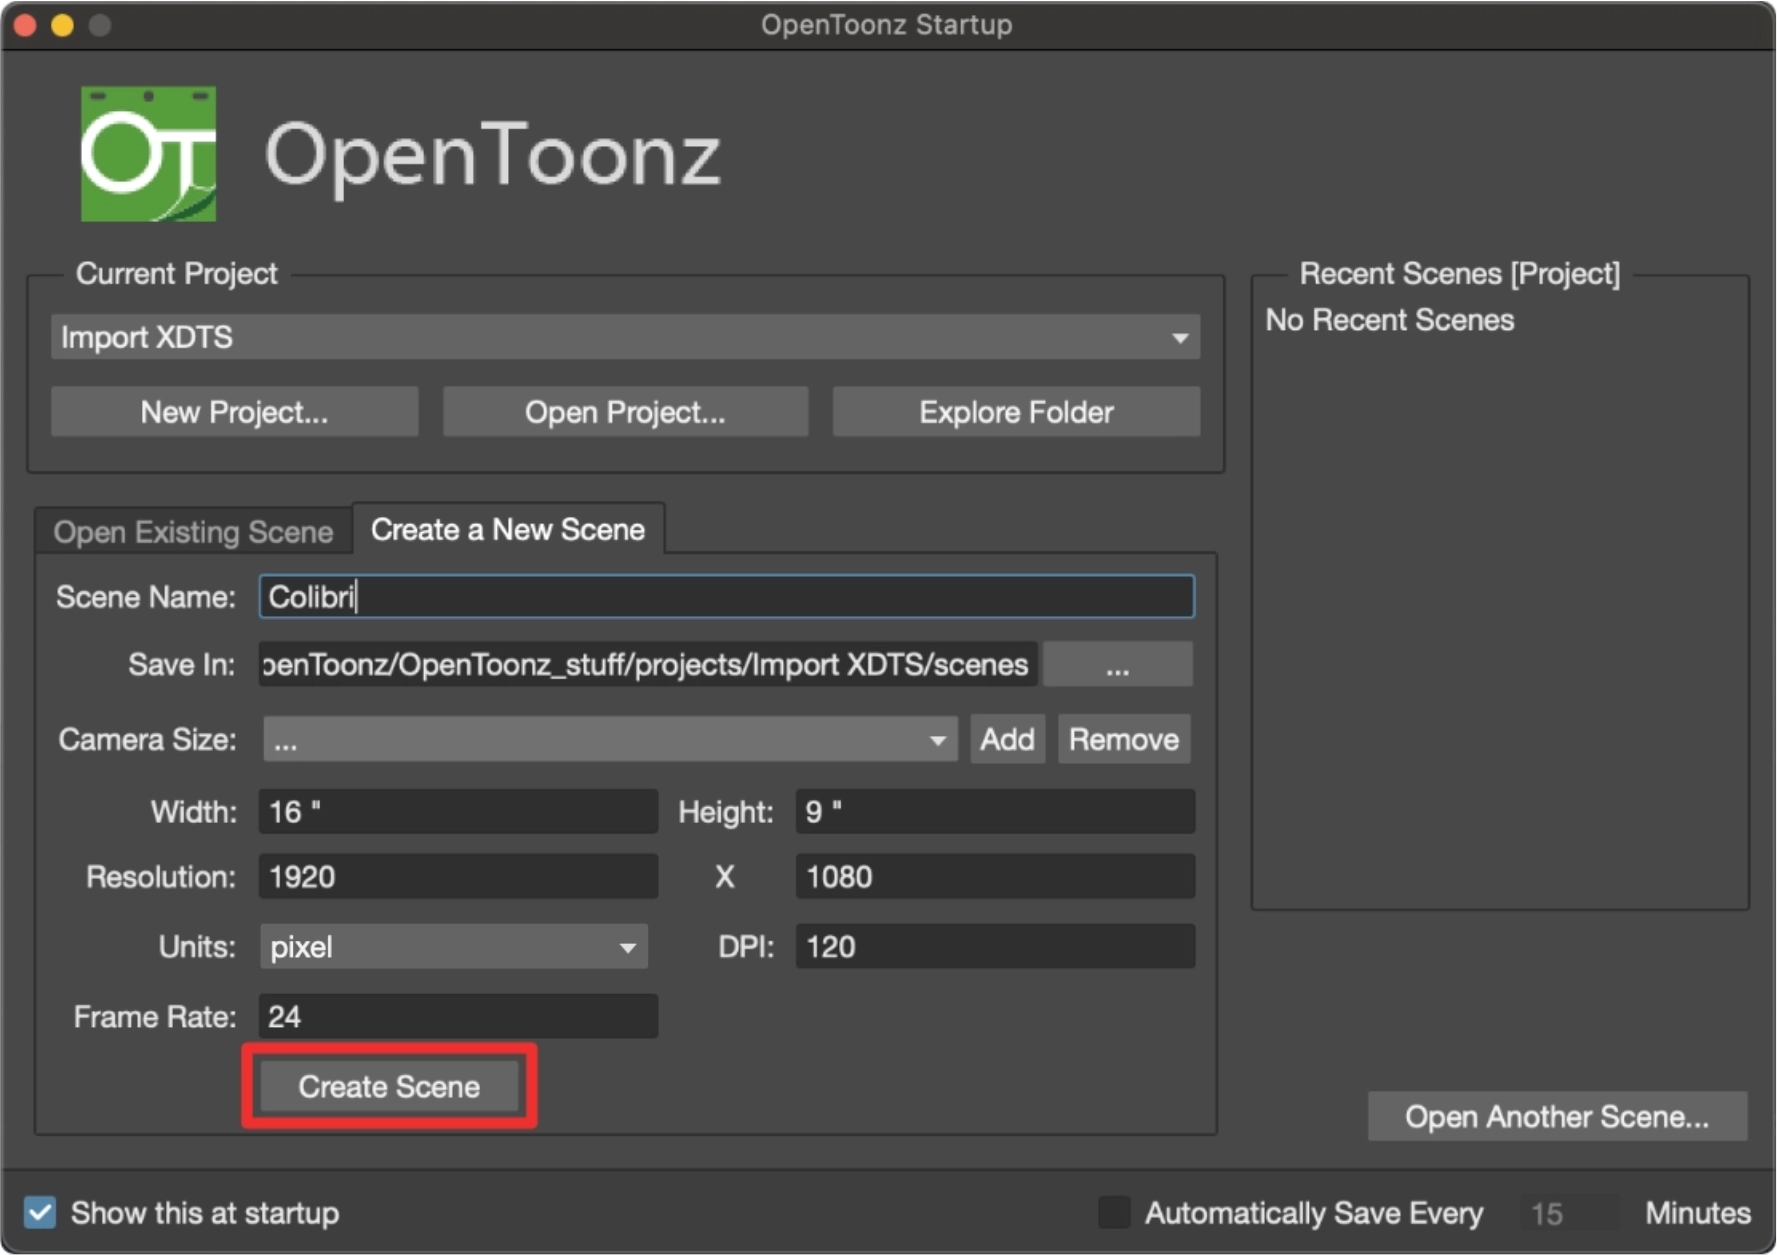Uncheck Show this at startup checkbox

tap(41, 1213)
